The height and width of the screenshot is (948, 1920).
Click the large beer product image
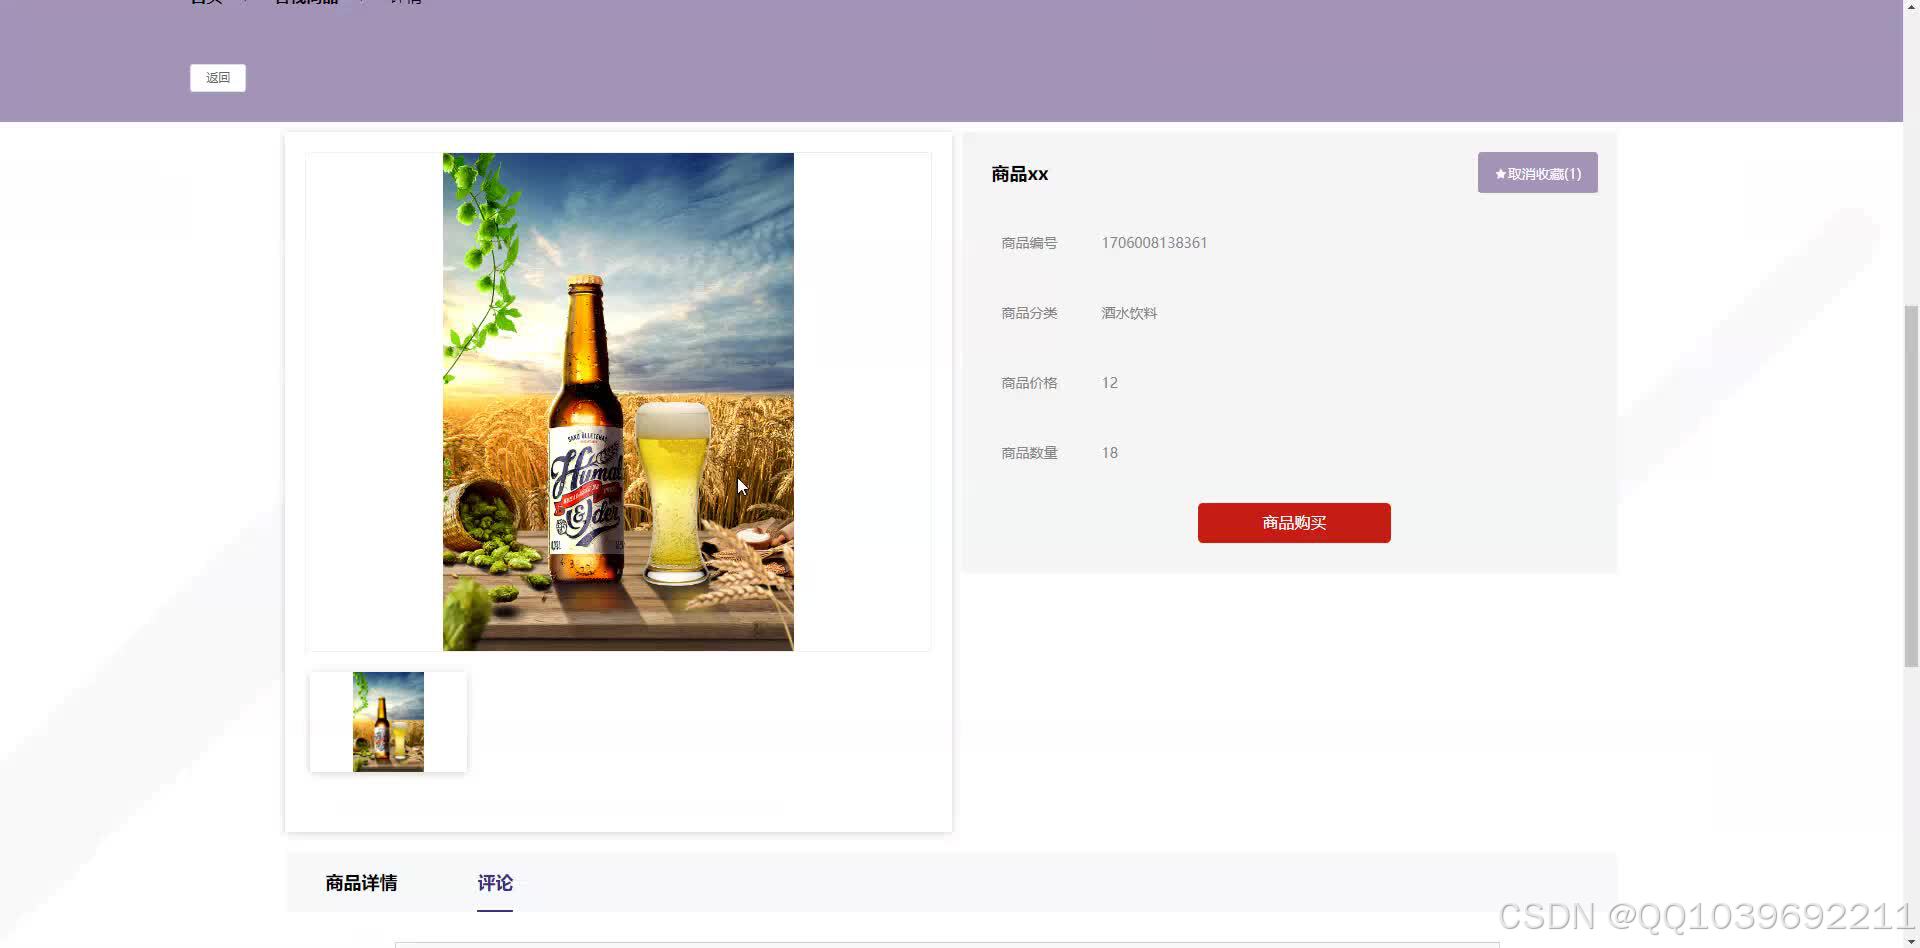click(x=618, y=402)
